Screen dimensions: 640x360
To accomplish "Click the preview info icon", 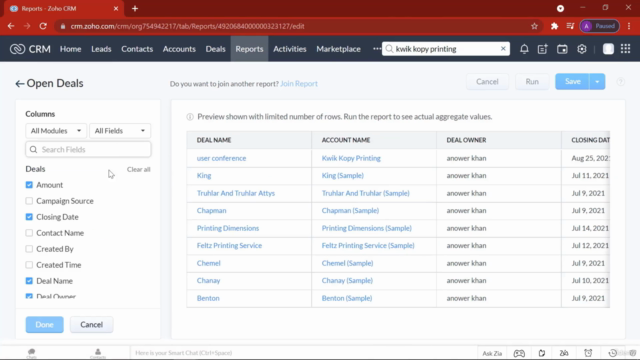I will 190,117.
